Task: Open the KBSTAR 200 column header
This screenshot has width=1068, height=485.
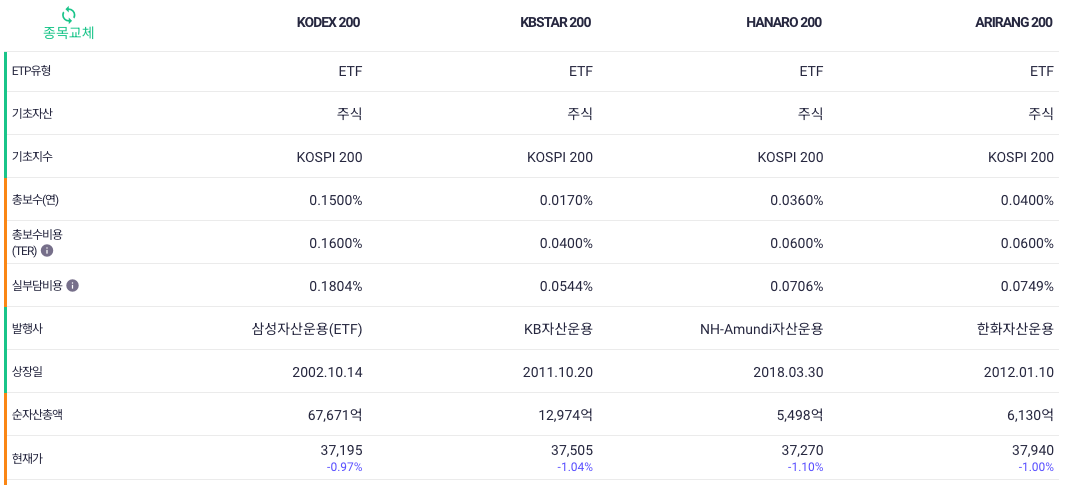Action: (555, 22)
